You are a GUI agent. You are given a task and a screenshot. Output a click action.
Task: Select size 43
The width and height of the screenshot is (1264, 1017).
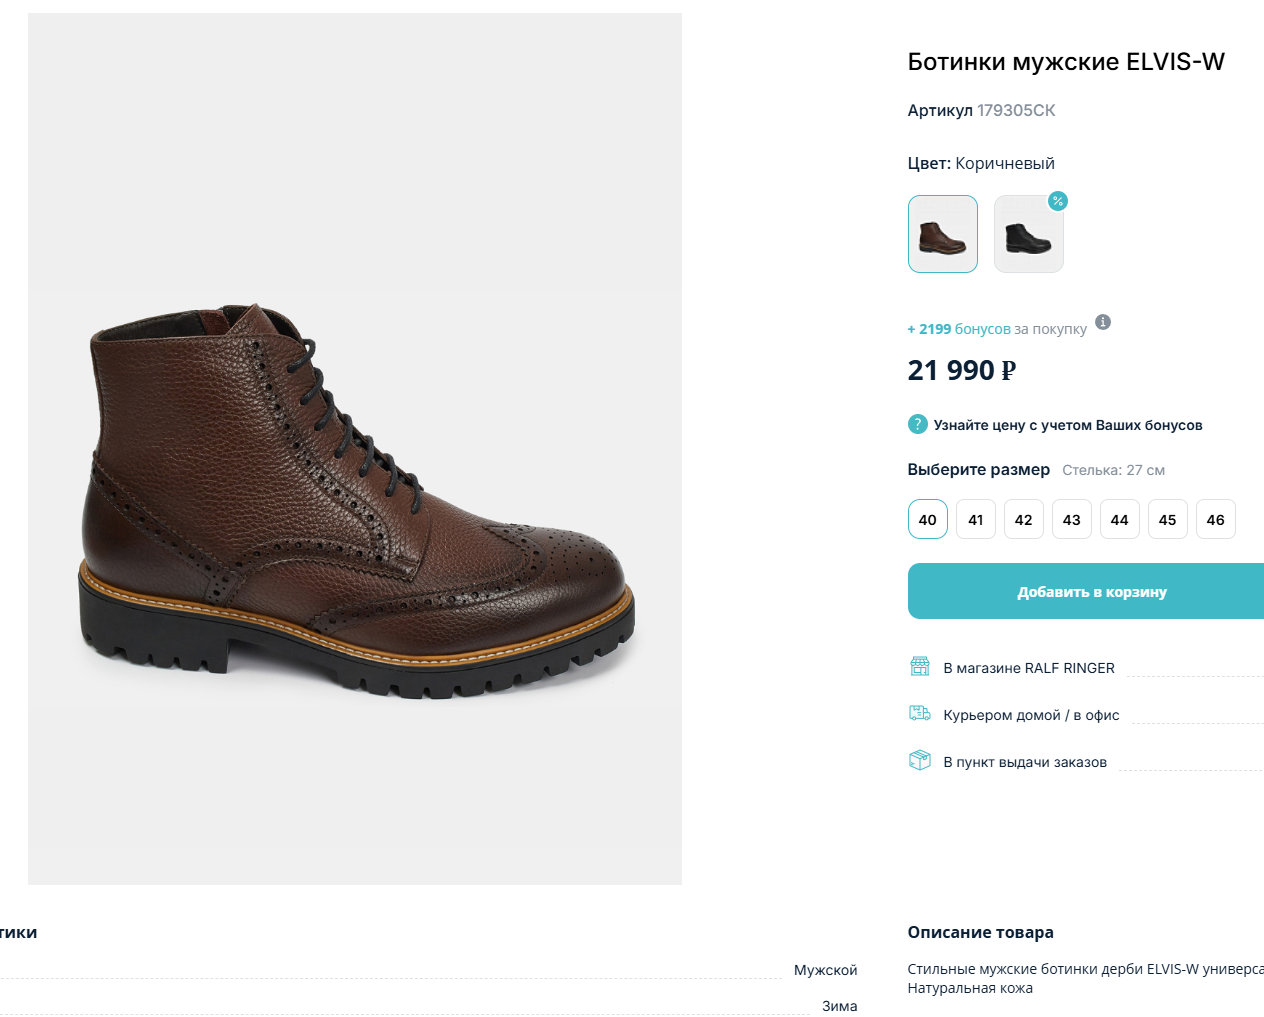click(1071, 519)
